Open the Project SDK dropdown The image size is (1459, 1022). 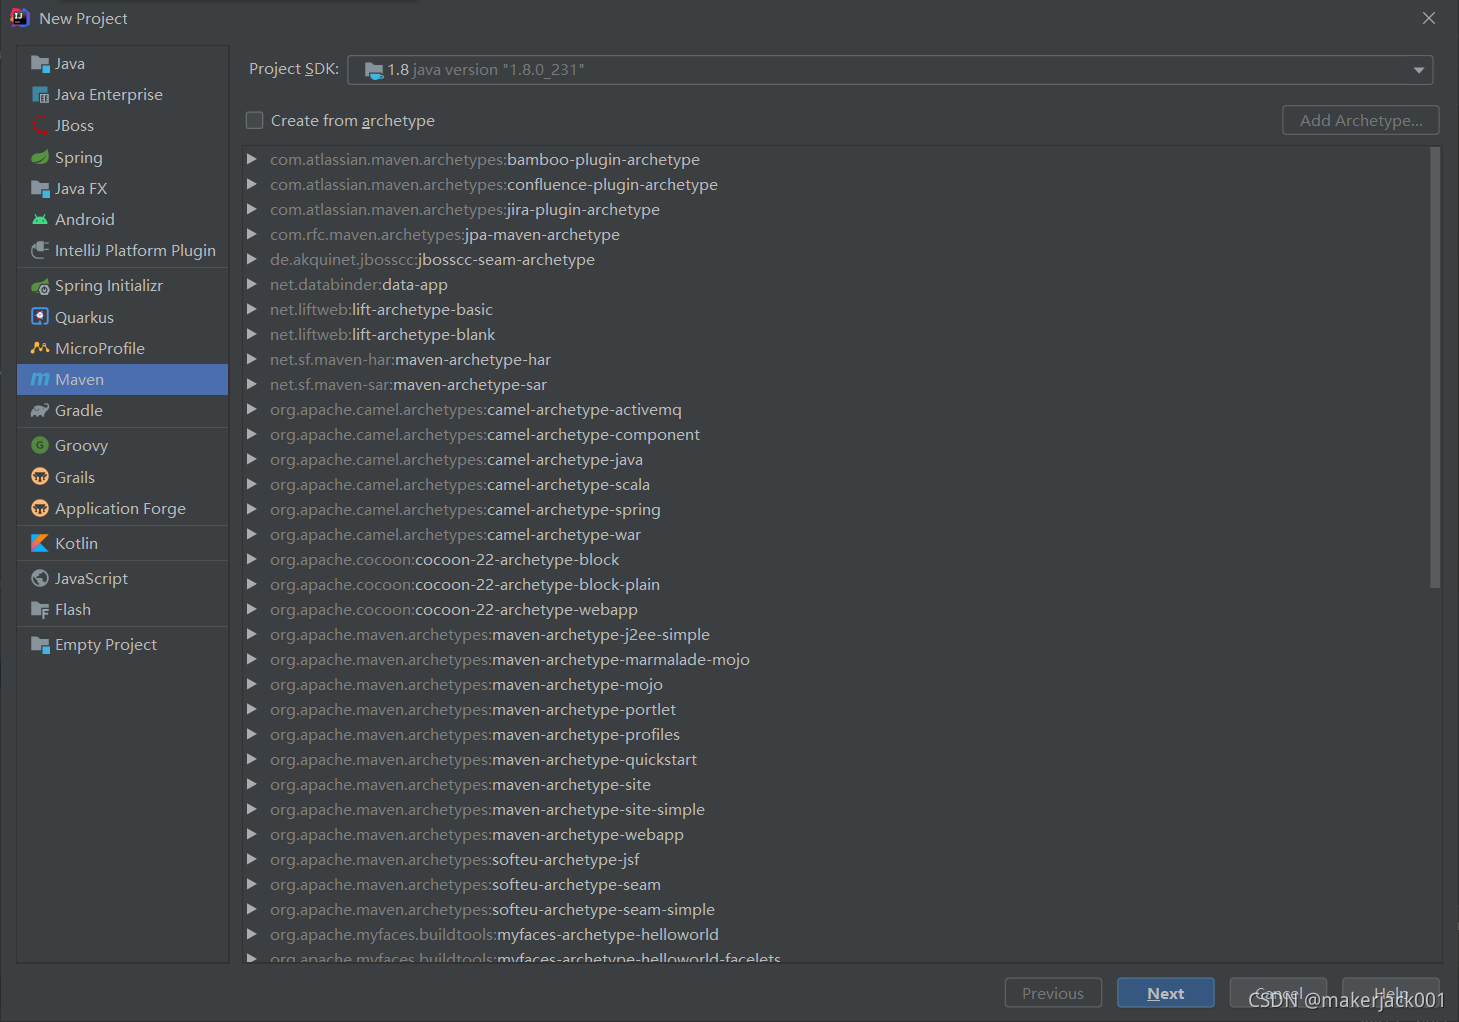(x=890, y=70)
